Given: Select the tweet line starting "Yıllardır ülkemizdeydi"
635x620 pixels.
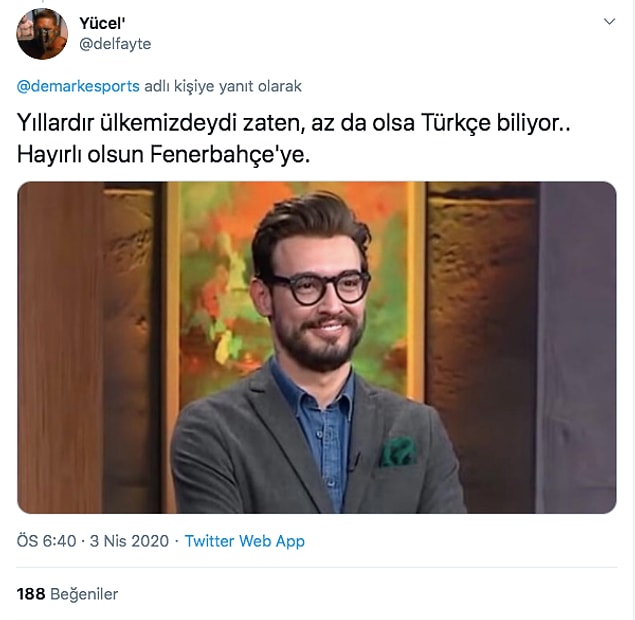Looking at the screenshot, I should coord(293,122).
